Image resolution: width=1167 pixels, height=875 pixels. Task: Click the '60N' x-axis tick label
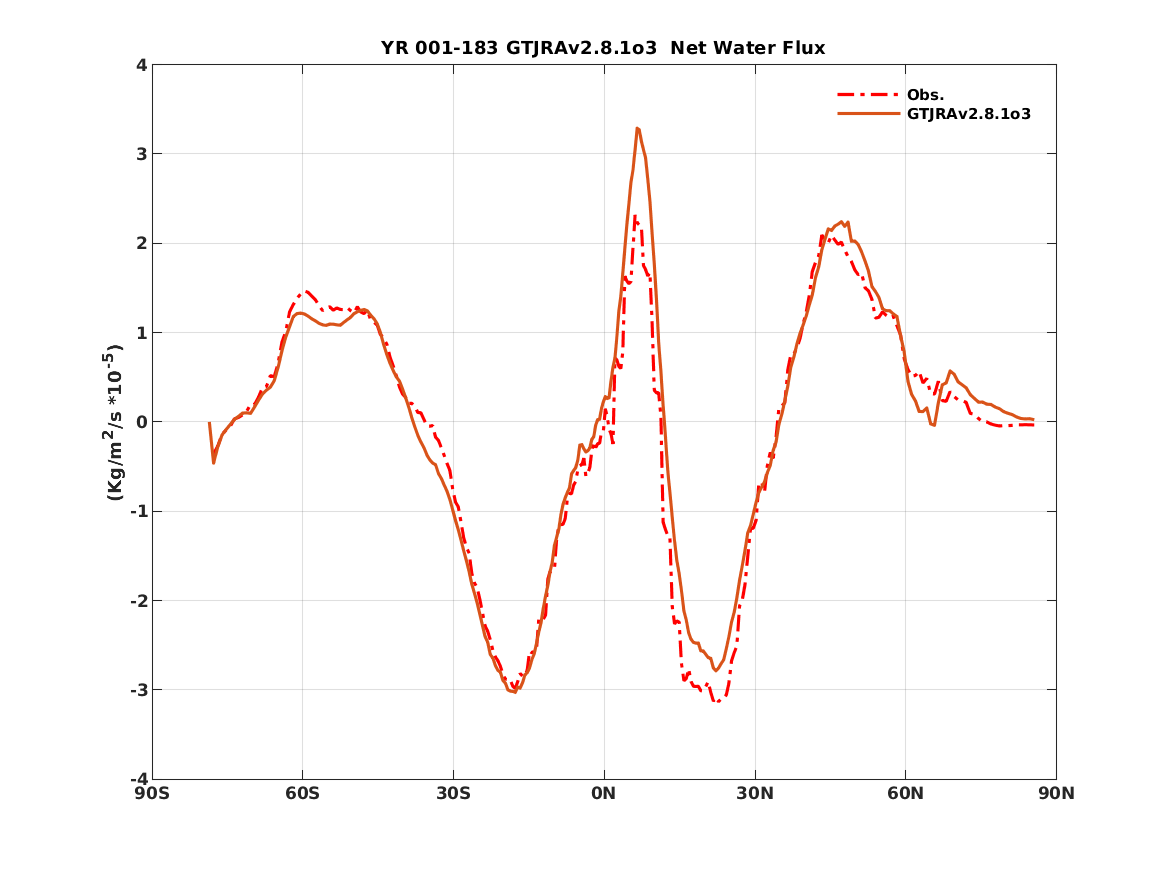coord(905,794)
